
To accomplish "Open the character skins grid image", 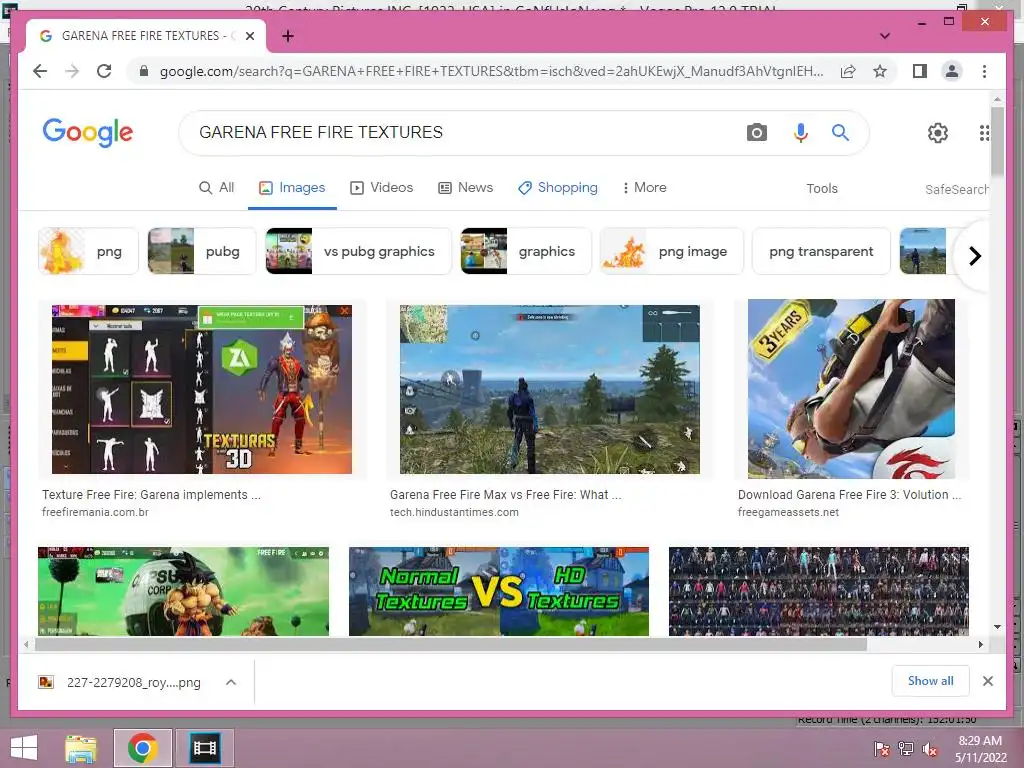I will (x=818, y=591).
